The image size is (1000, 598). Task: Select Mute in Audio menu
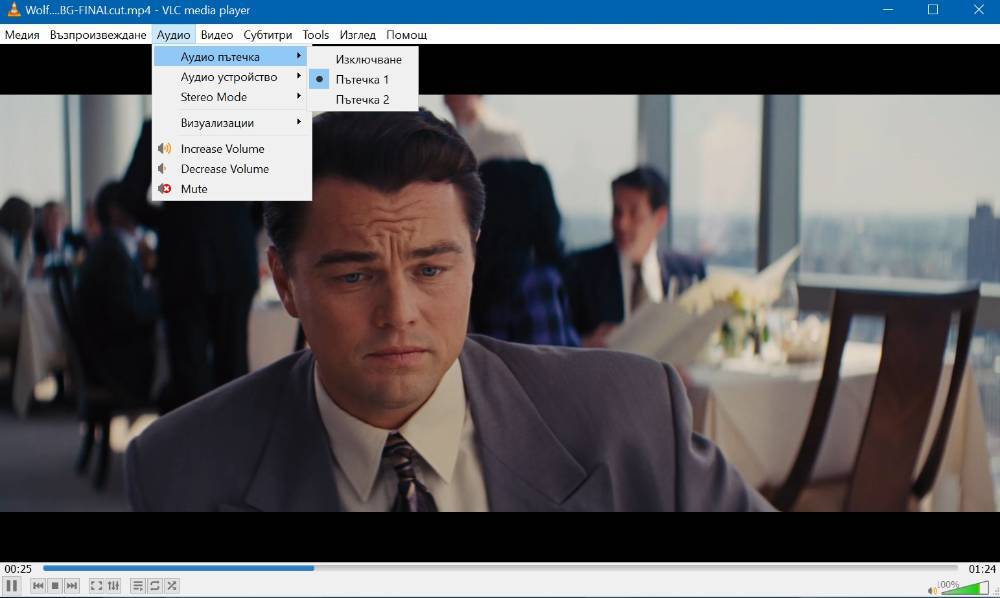tap(232, 189)
